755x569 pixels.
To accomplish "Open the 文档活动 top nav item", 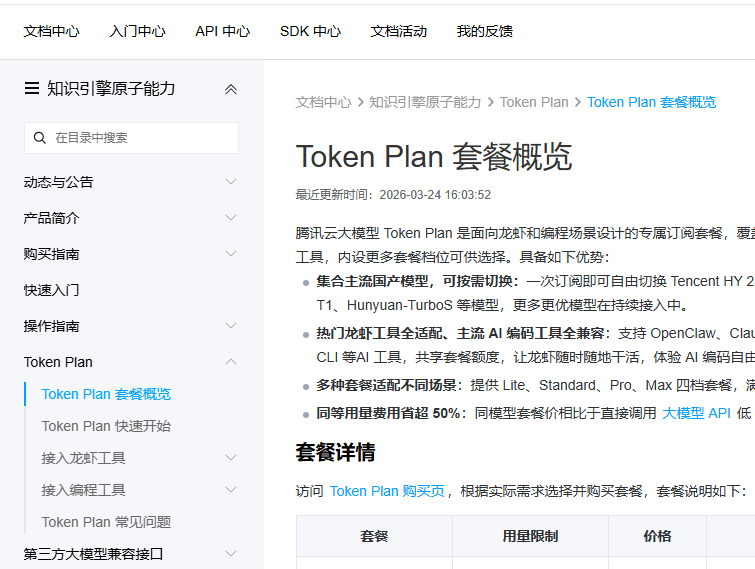I will (x=399, y=31).
